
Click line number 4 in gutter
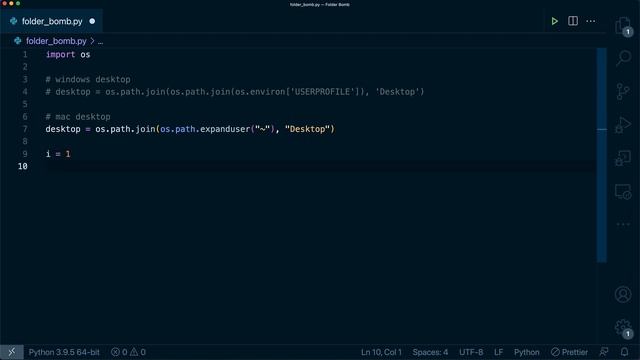[x=25, y=91]
